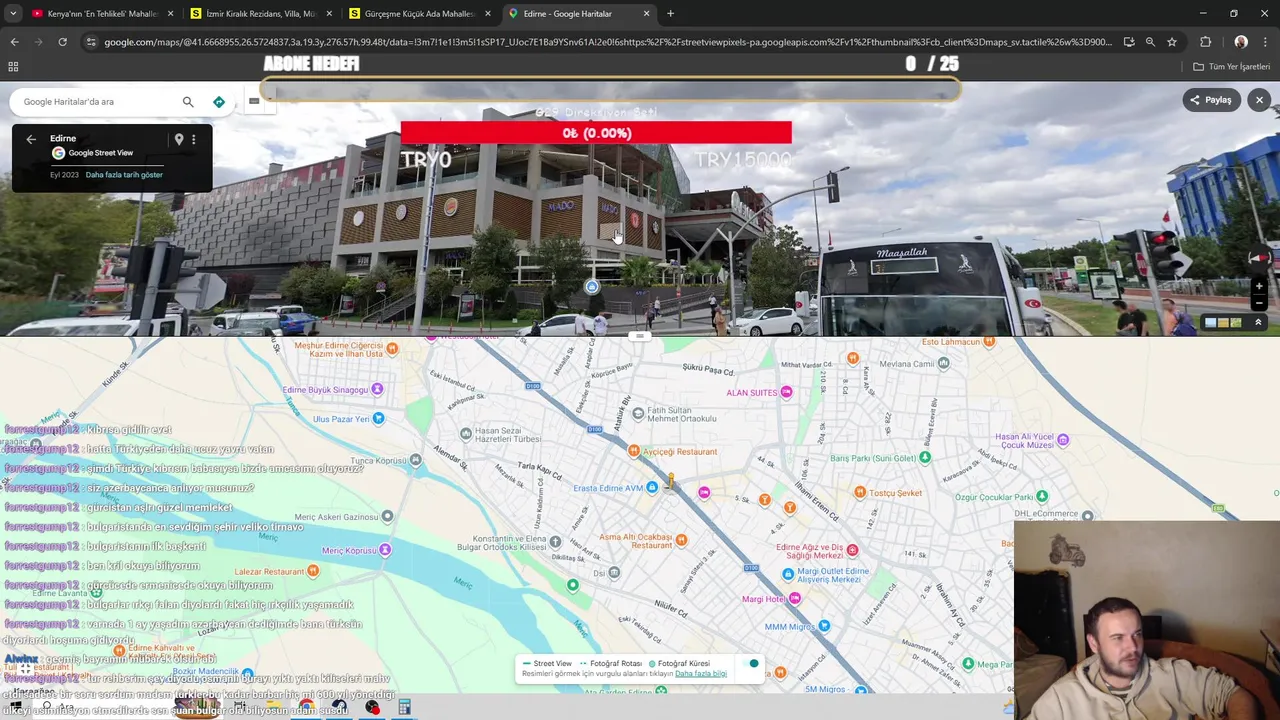Click the yellow pegman on the map
This screenshot has height=720, width=1280.
(672, 482)
